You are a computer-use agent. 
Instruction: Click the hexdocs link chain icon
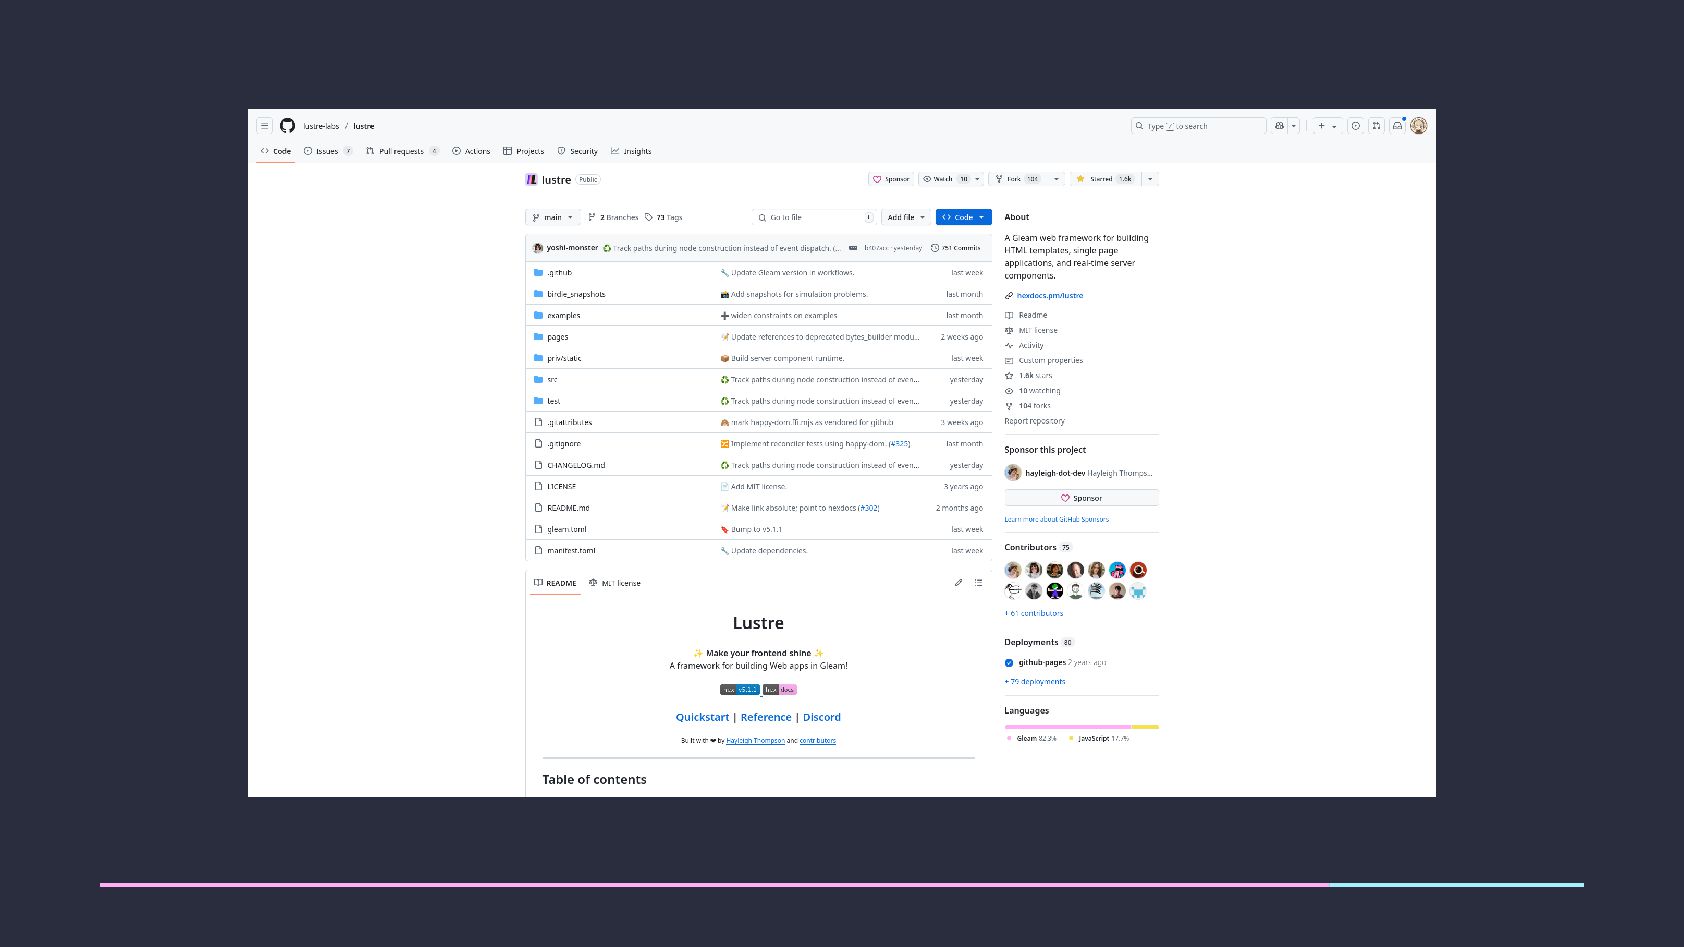pyautogui.click(x=1009, y=296)
